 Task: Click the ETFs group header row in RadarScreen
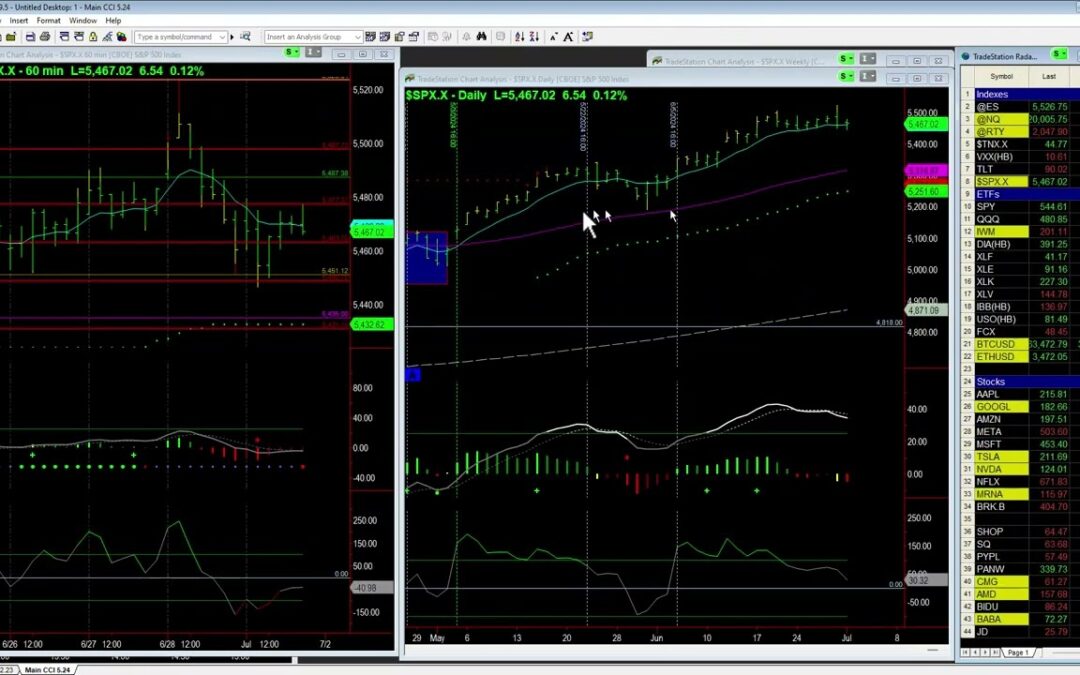[x=1020, y=194]
